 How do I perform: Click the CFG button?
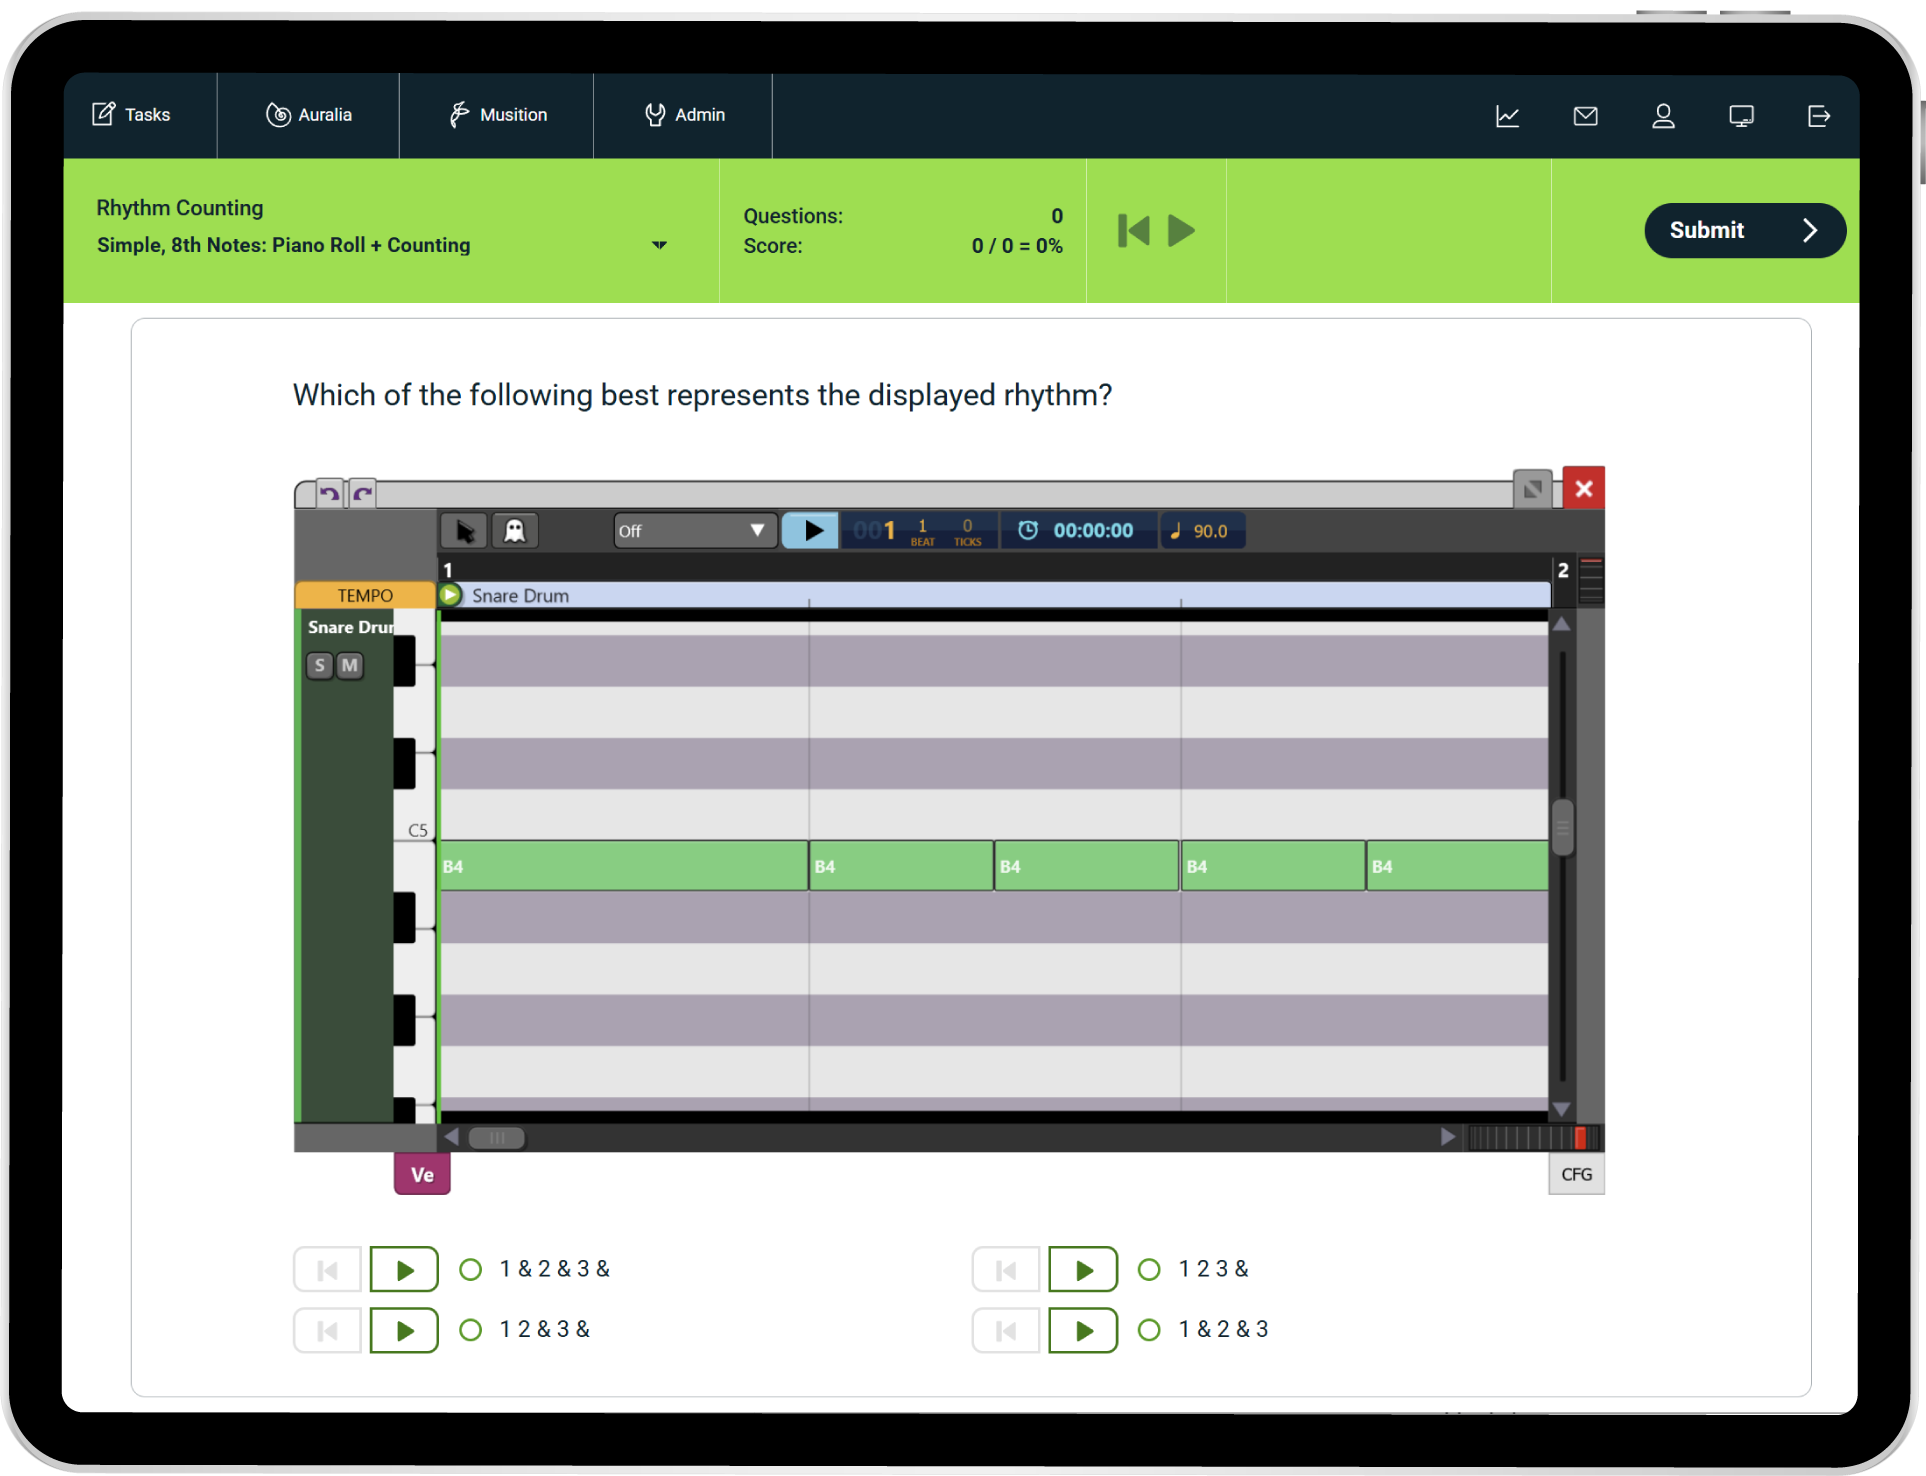[x=1576, y=1174]
